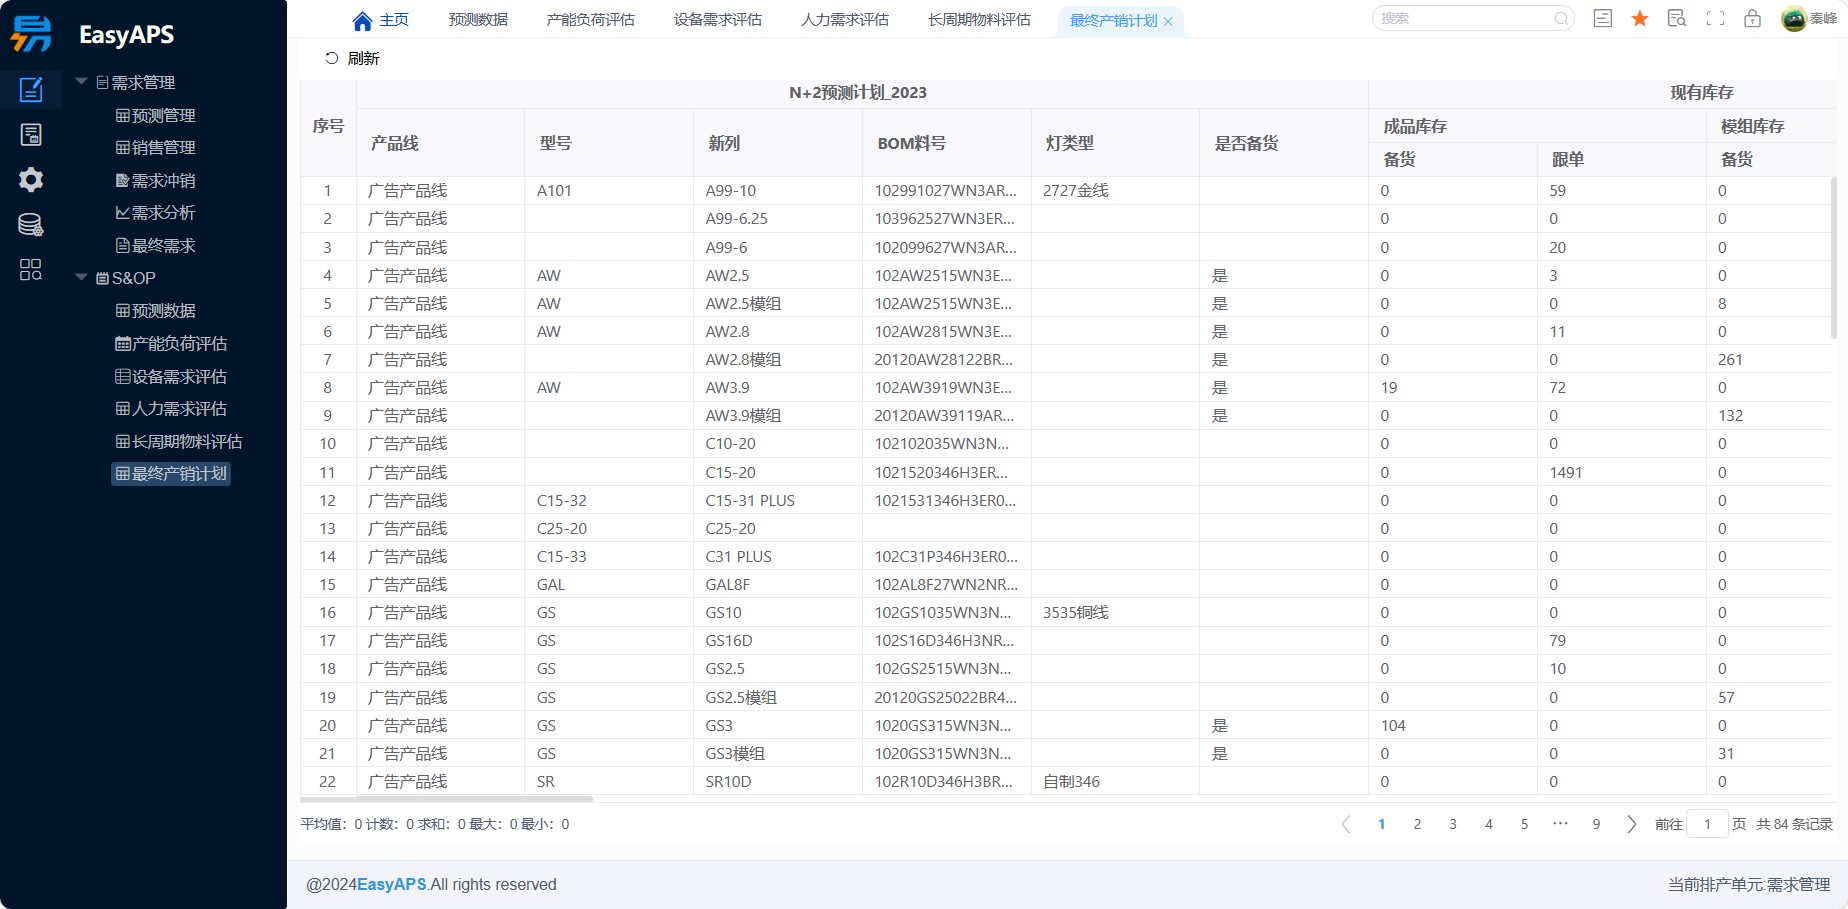Switch to the 产能负荷评估 tab
This screenshot has width=1848, height=909.
[x=590, y=20]
